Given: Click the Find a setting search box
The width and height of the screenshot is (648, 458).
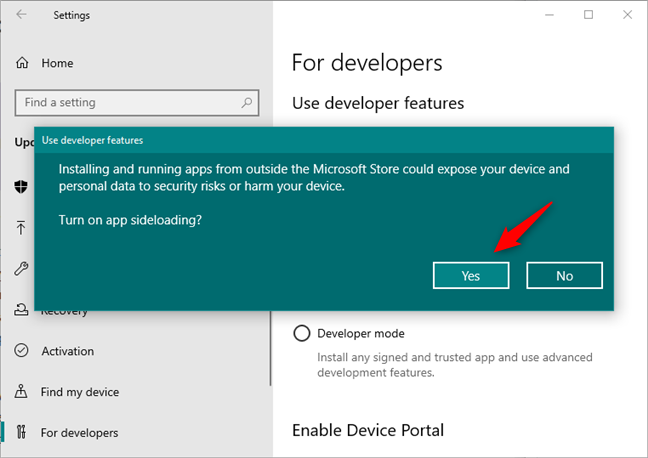Looking at the screenshot, I should pyautogui.click(x=137, y=103).
